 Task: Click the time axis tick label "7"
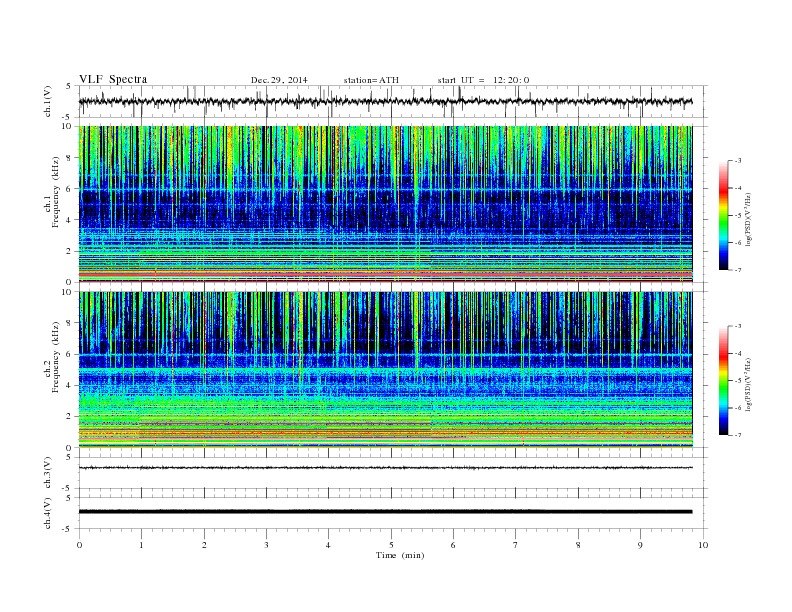point(516,545)
